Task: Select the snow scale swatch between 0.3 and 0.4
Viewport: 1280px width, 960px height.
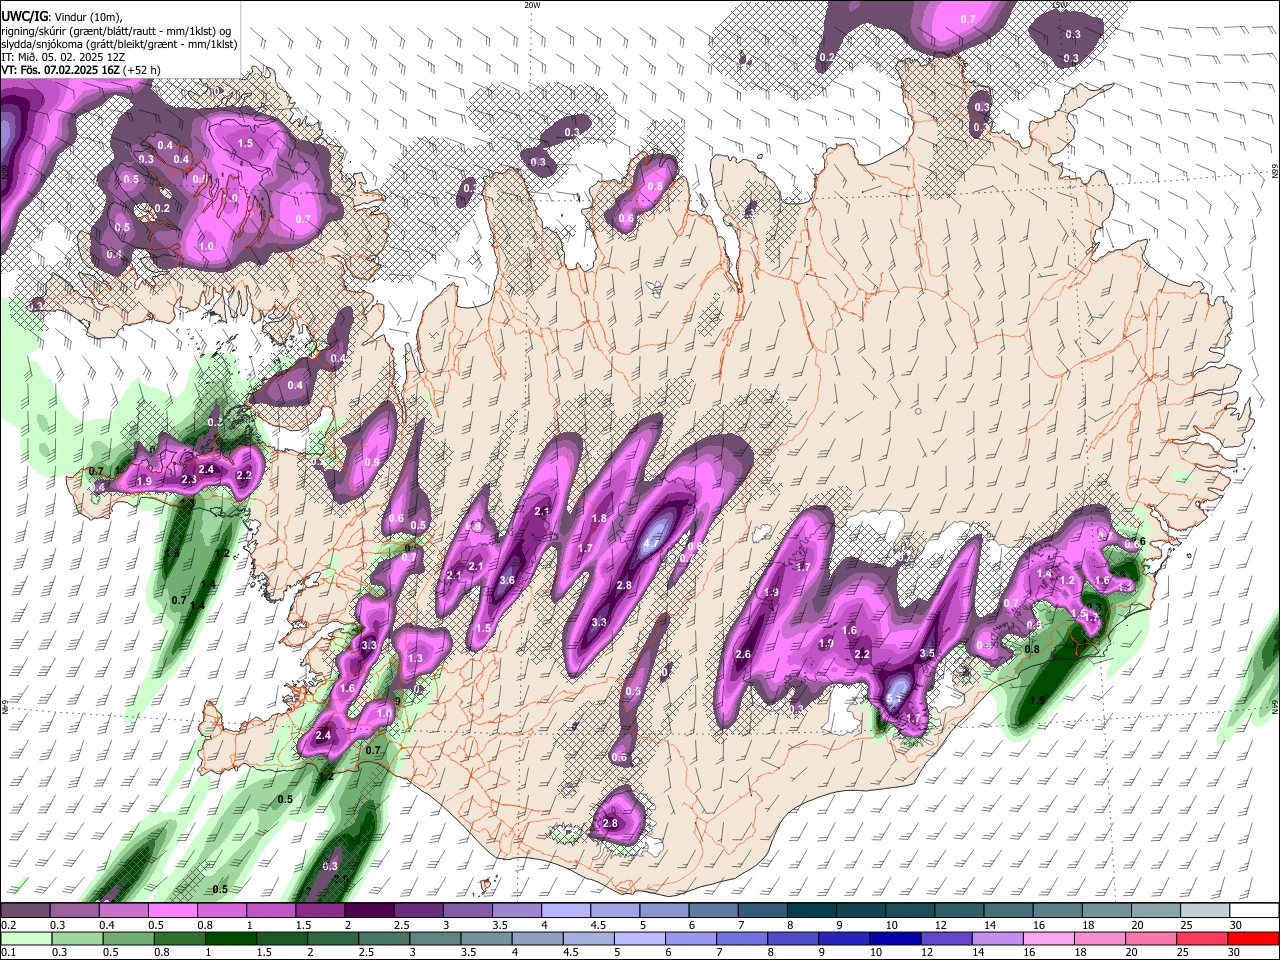Action: [74, 911]
